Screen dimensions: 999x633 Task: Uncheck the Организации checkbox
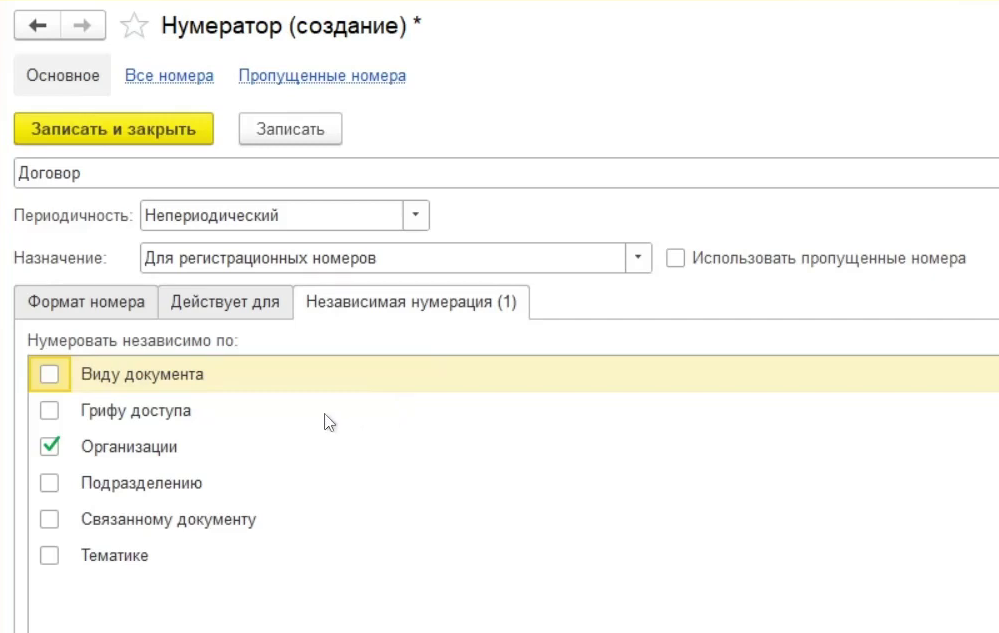(49, 447)
